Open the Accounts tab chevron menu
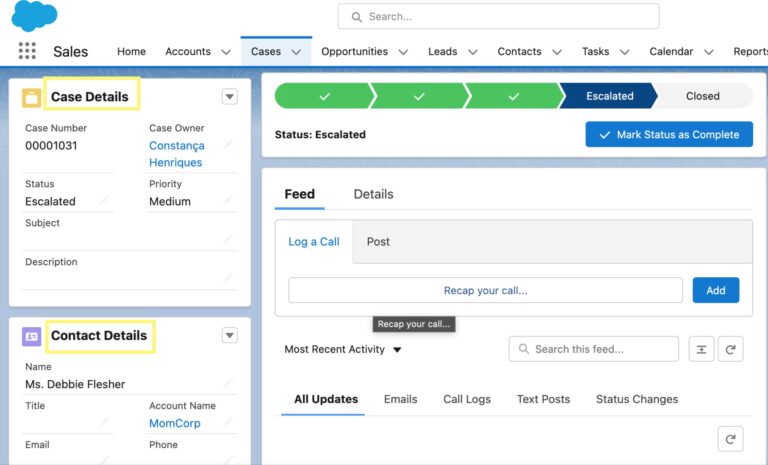Screen dimensions: 768x465 [226, 51]
